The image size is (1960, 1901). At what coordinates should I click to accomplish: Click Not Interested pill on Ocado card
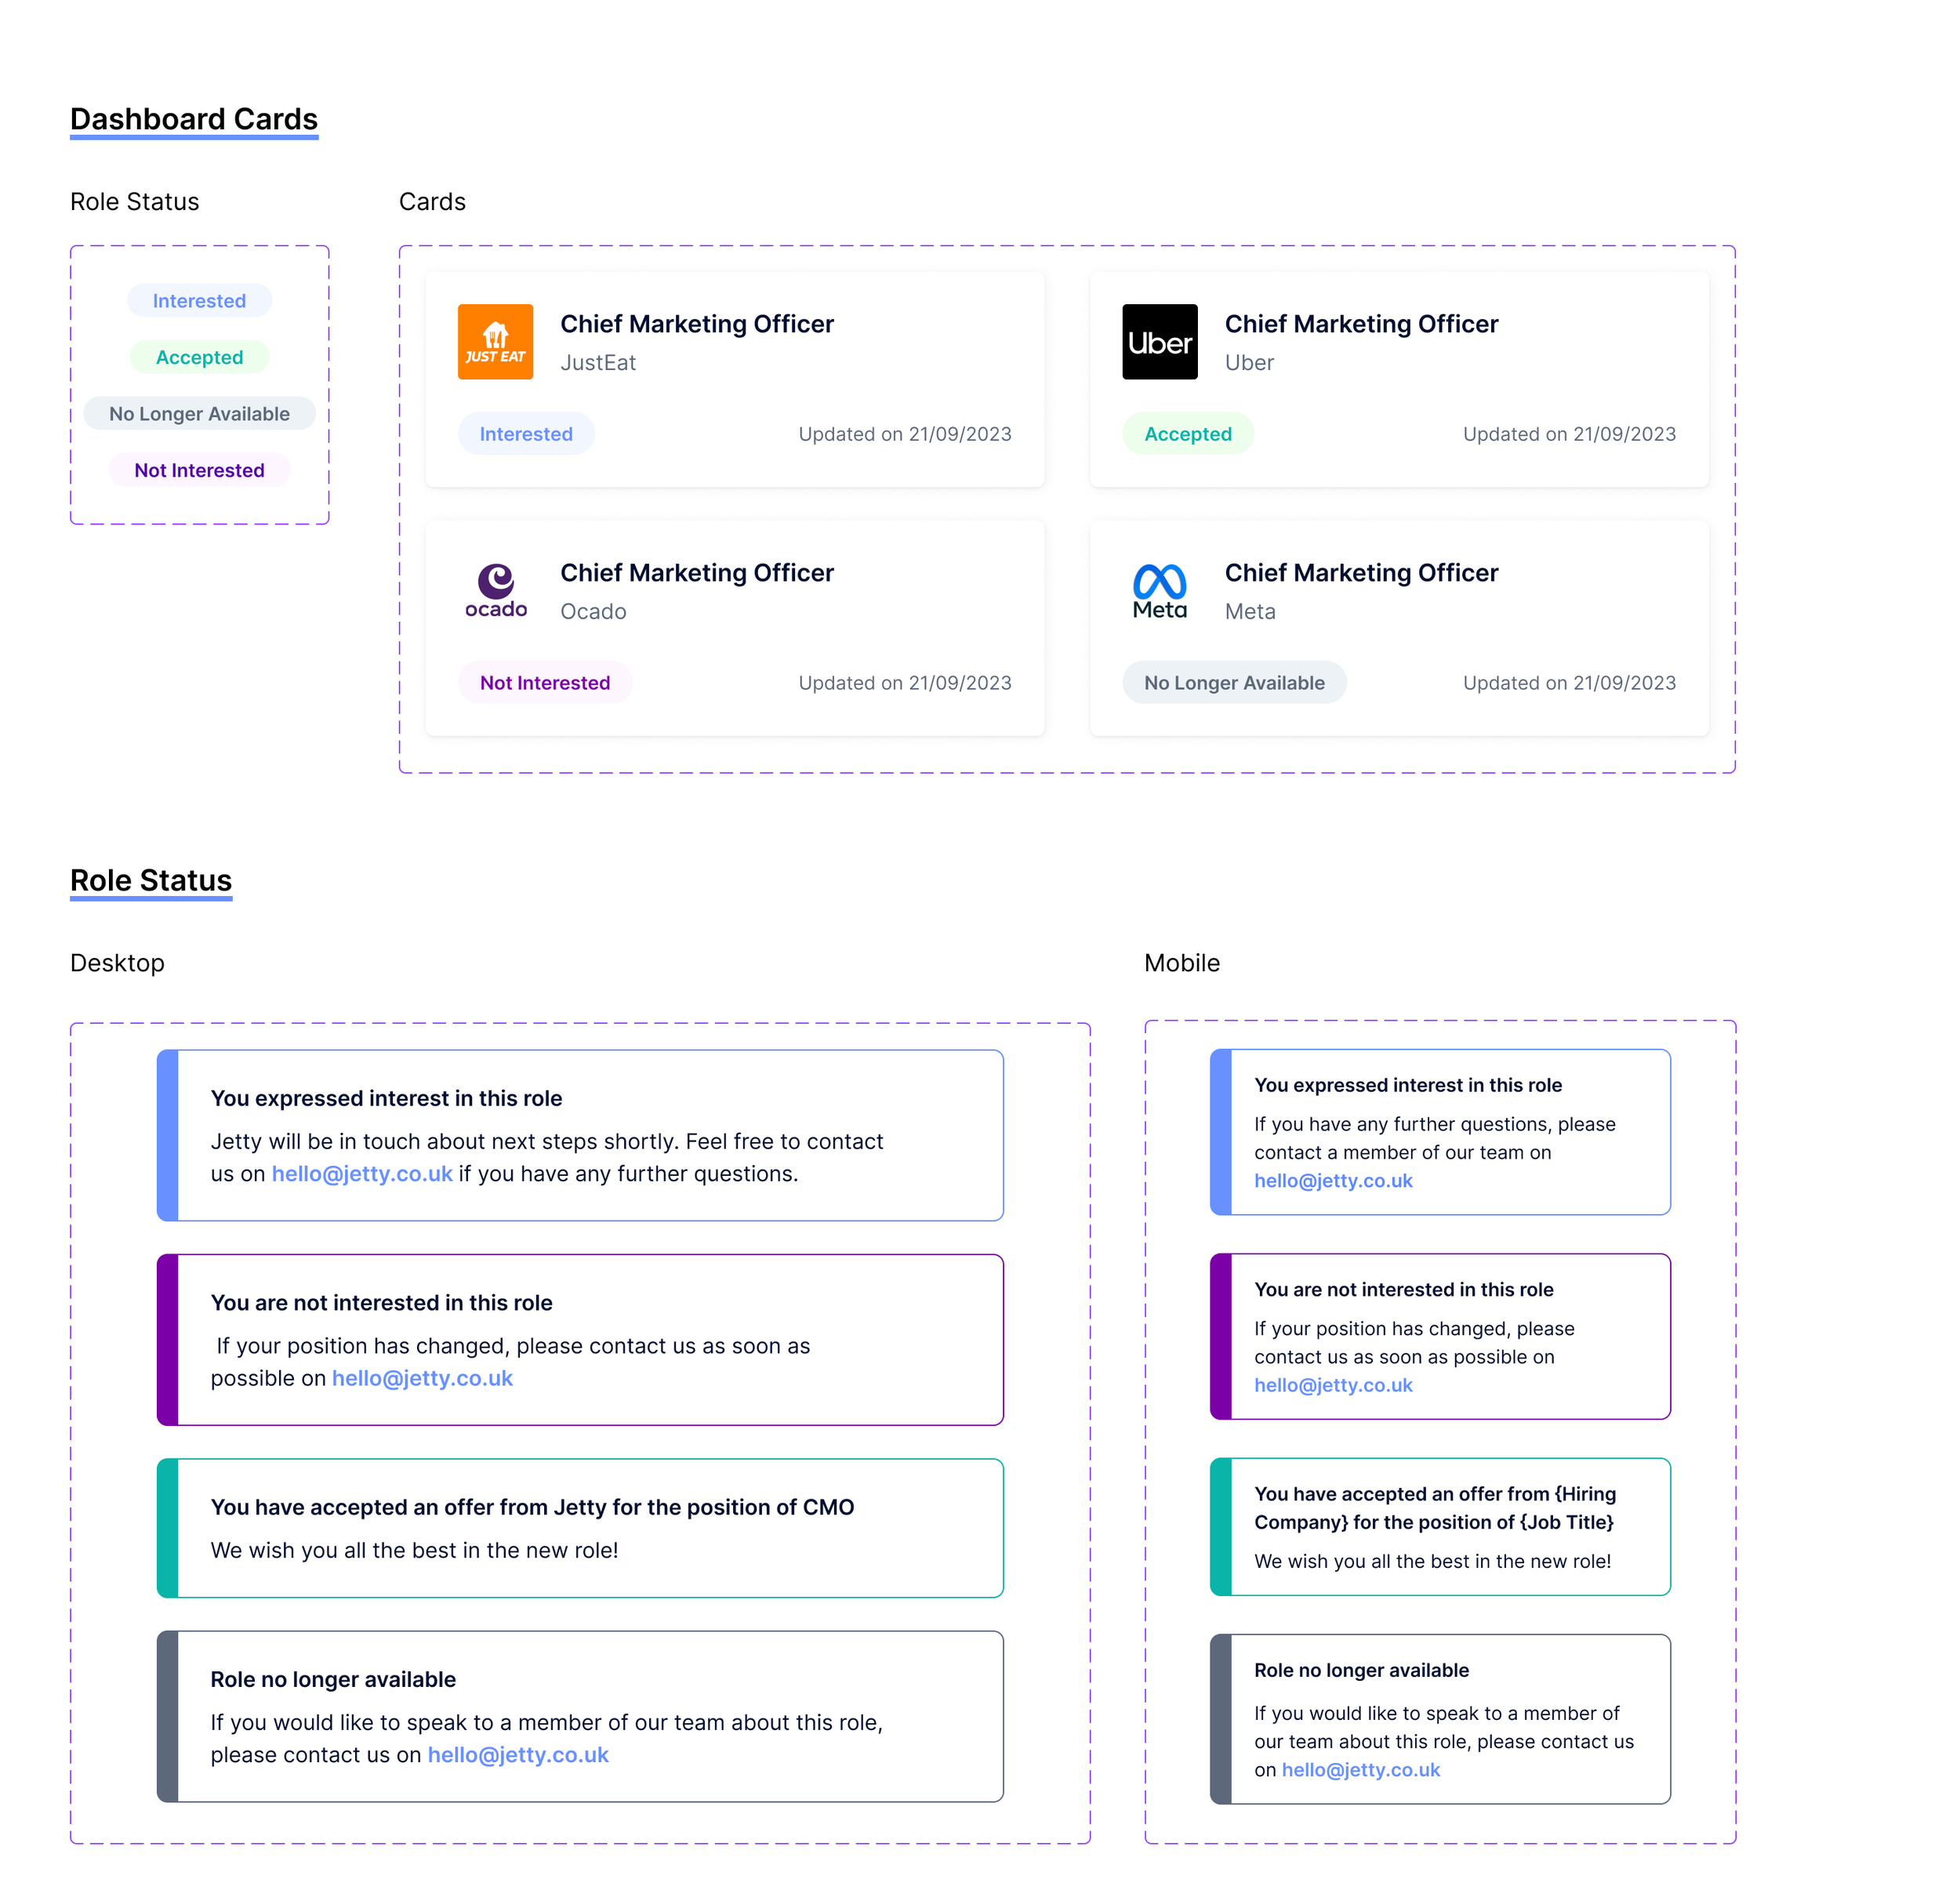pyautogui.click(x=544, y=683)
